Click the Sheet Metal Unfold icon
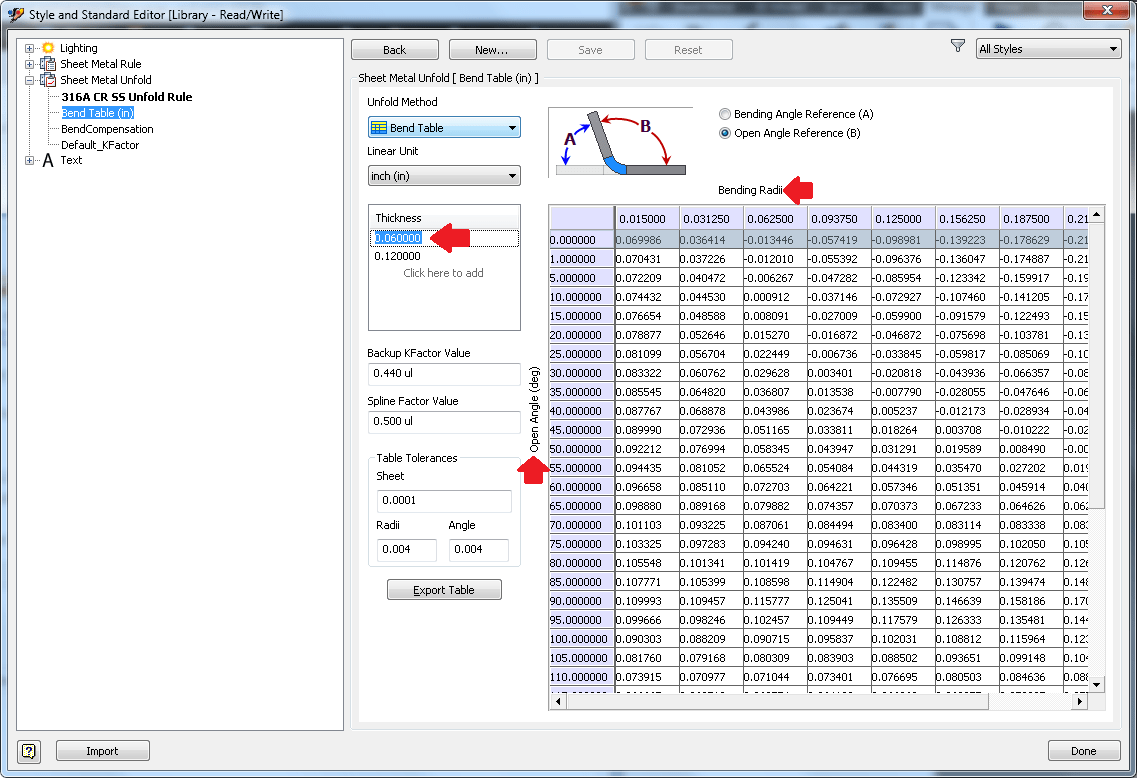1137x778 pixels. [x=48, y=80]
